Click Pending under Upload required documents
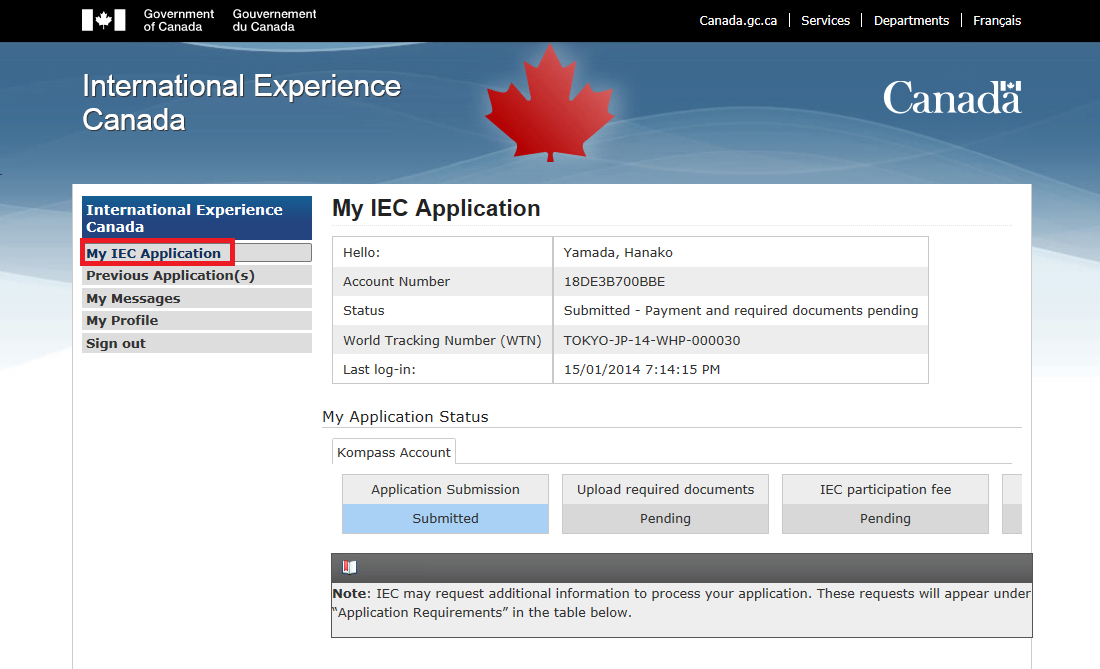The height and width of the screenshot is (669, 1100). pyautogui.click(x=665, y=519)
